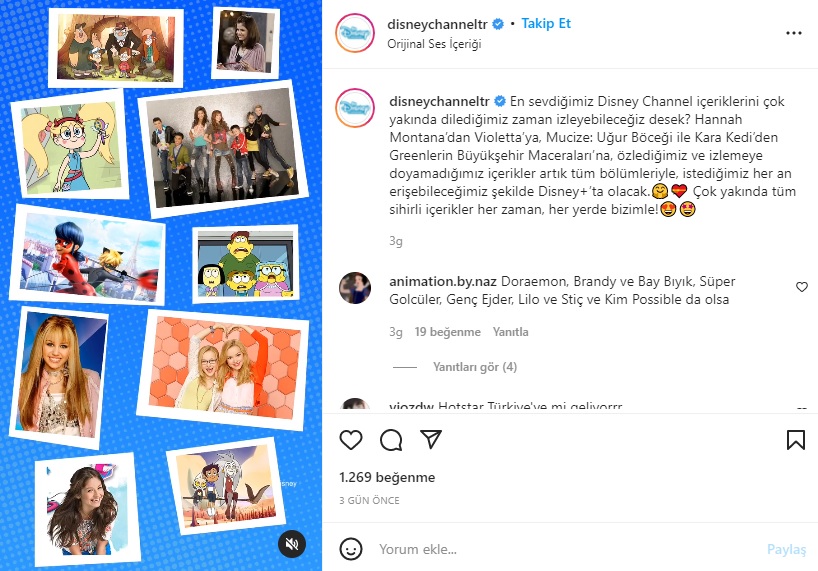Screen dimensions: 818x571
Task: Share post with paper plane icon
Action: 431,440
